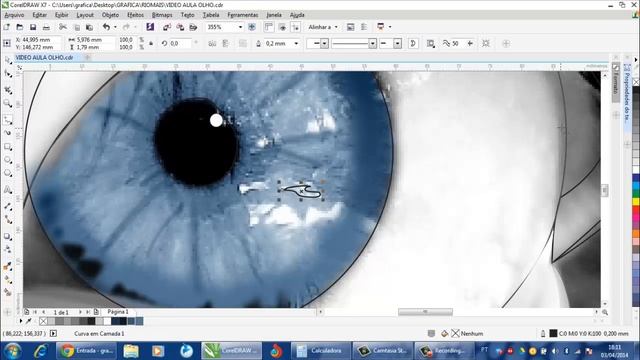
Task: Click the add page button before page counter
Action: click(27, 312)
